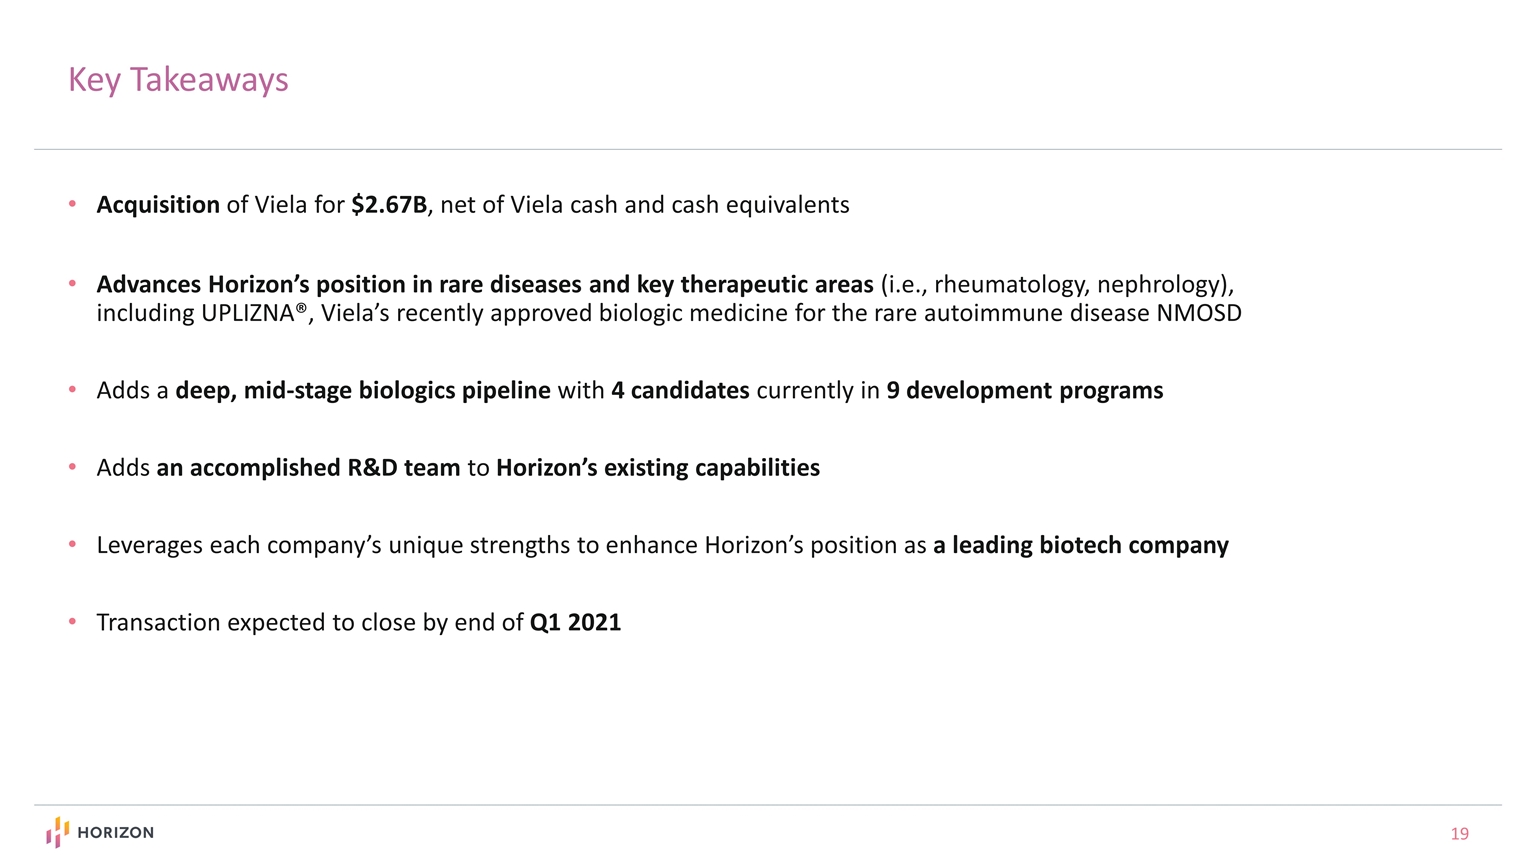1536x864 pixels.
Task: Click the bullet dot before Advances Horizon's position
Action: (72, 284)
